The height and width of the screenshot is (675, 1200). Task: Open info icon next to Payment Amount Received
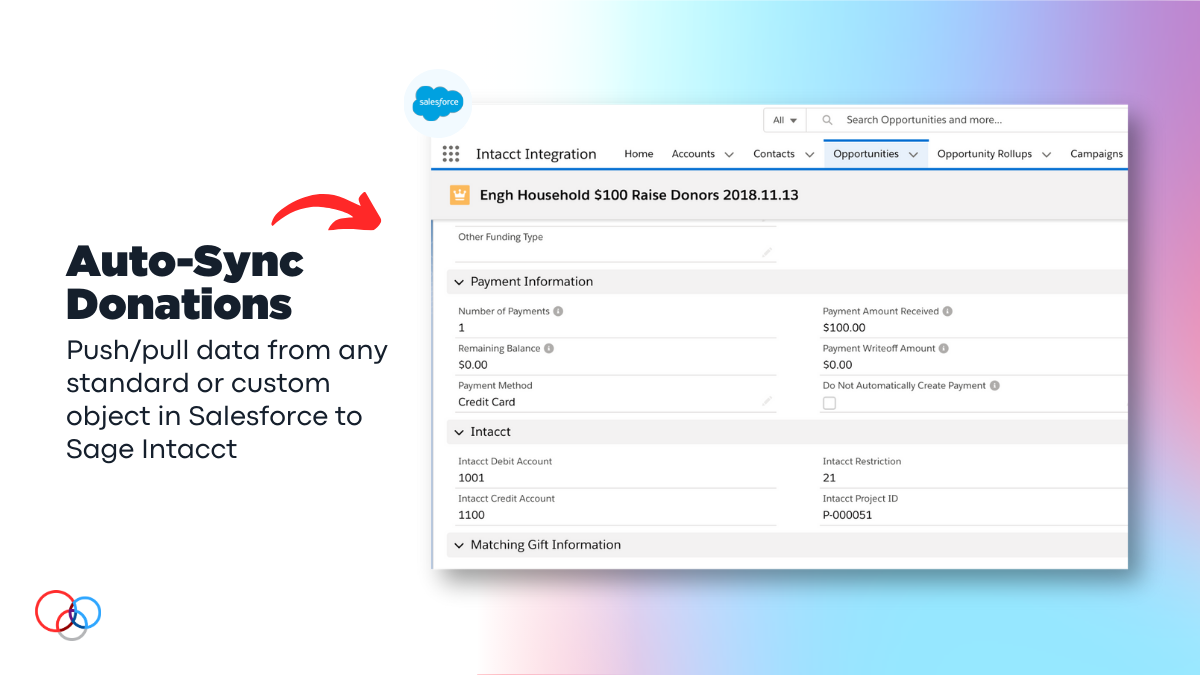(x=947, y=311)
